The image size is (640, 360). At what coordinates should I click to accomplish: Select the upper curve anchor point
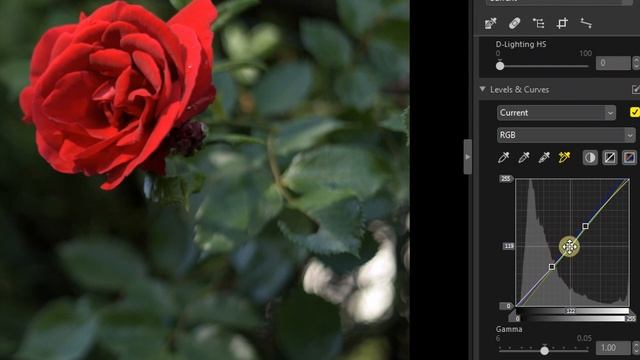coord(585,226)
